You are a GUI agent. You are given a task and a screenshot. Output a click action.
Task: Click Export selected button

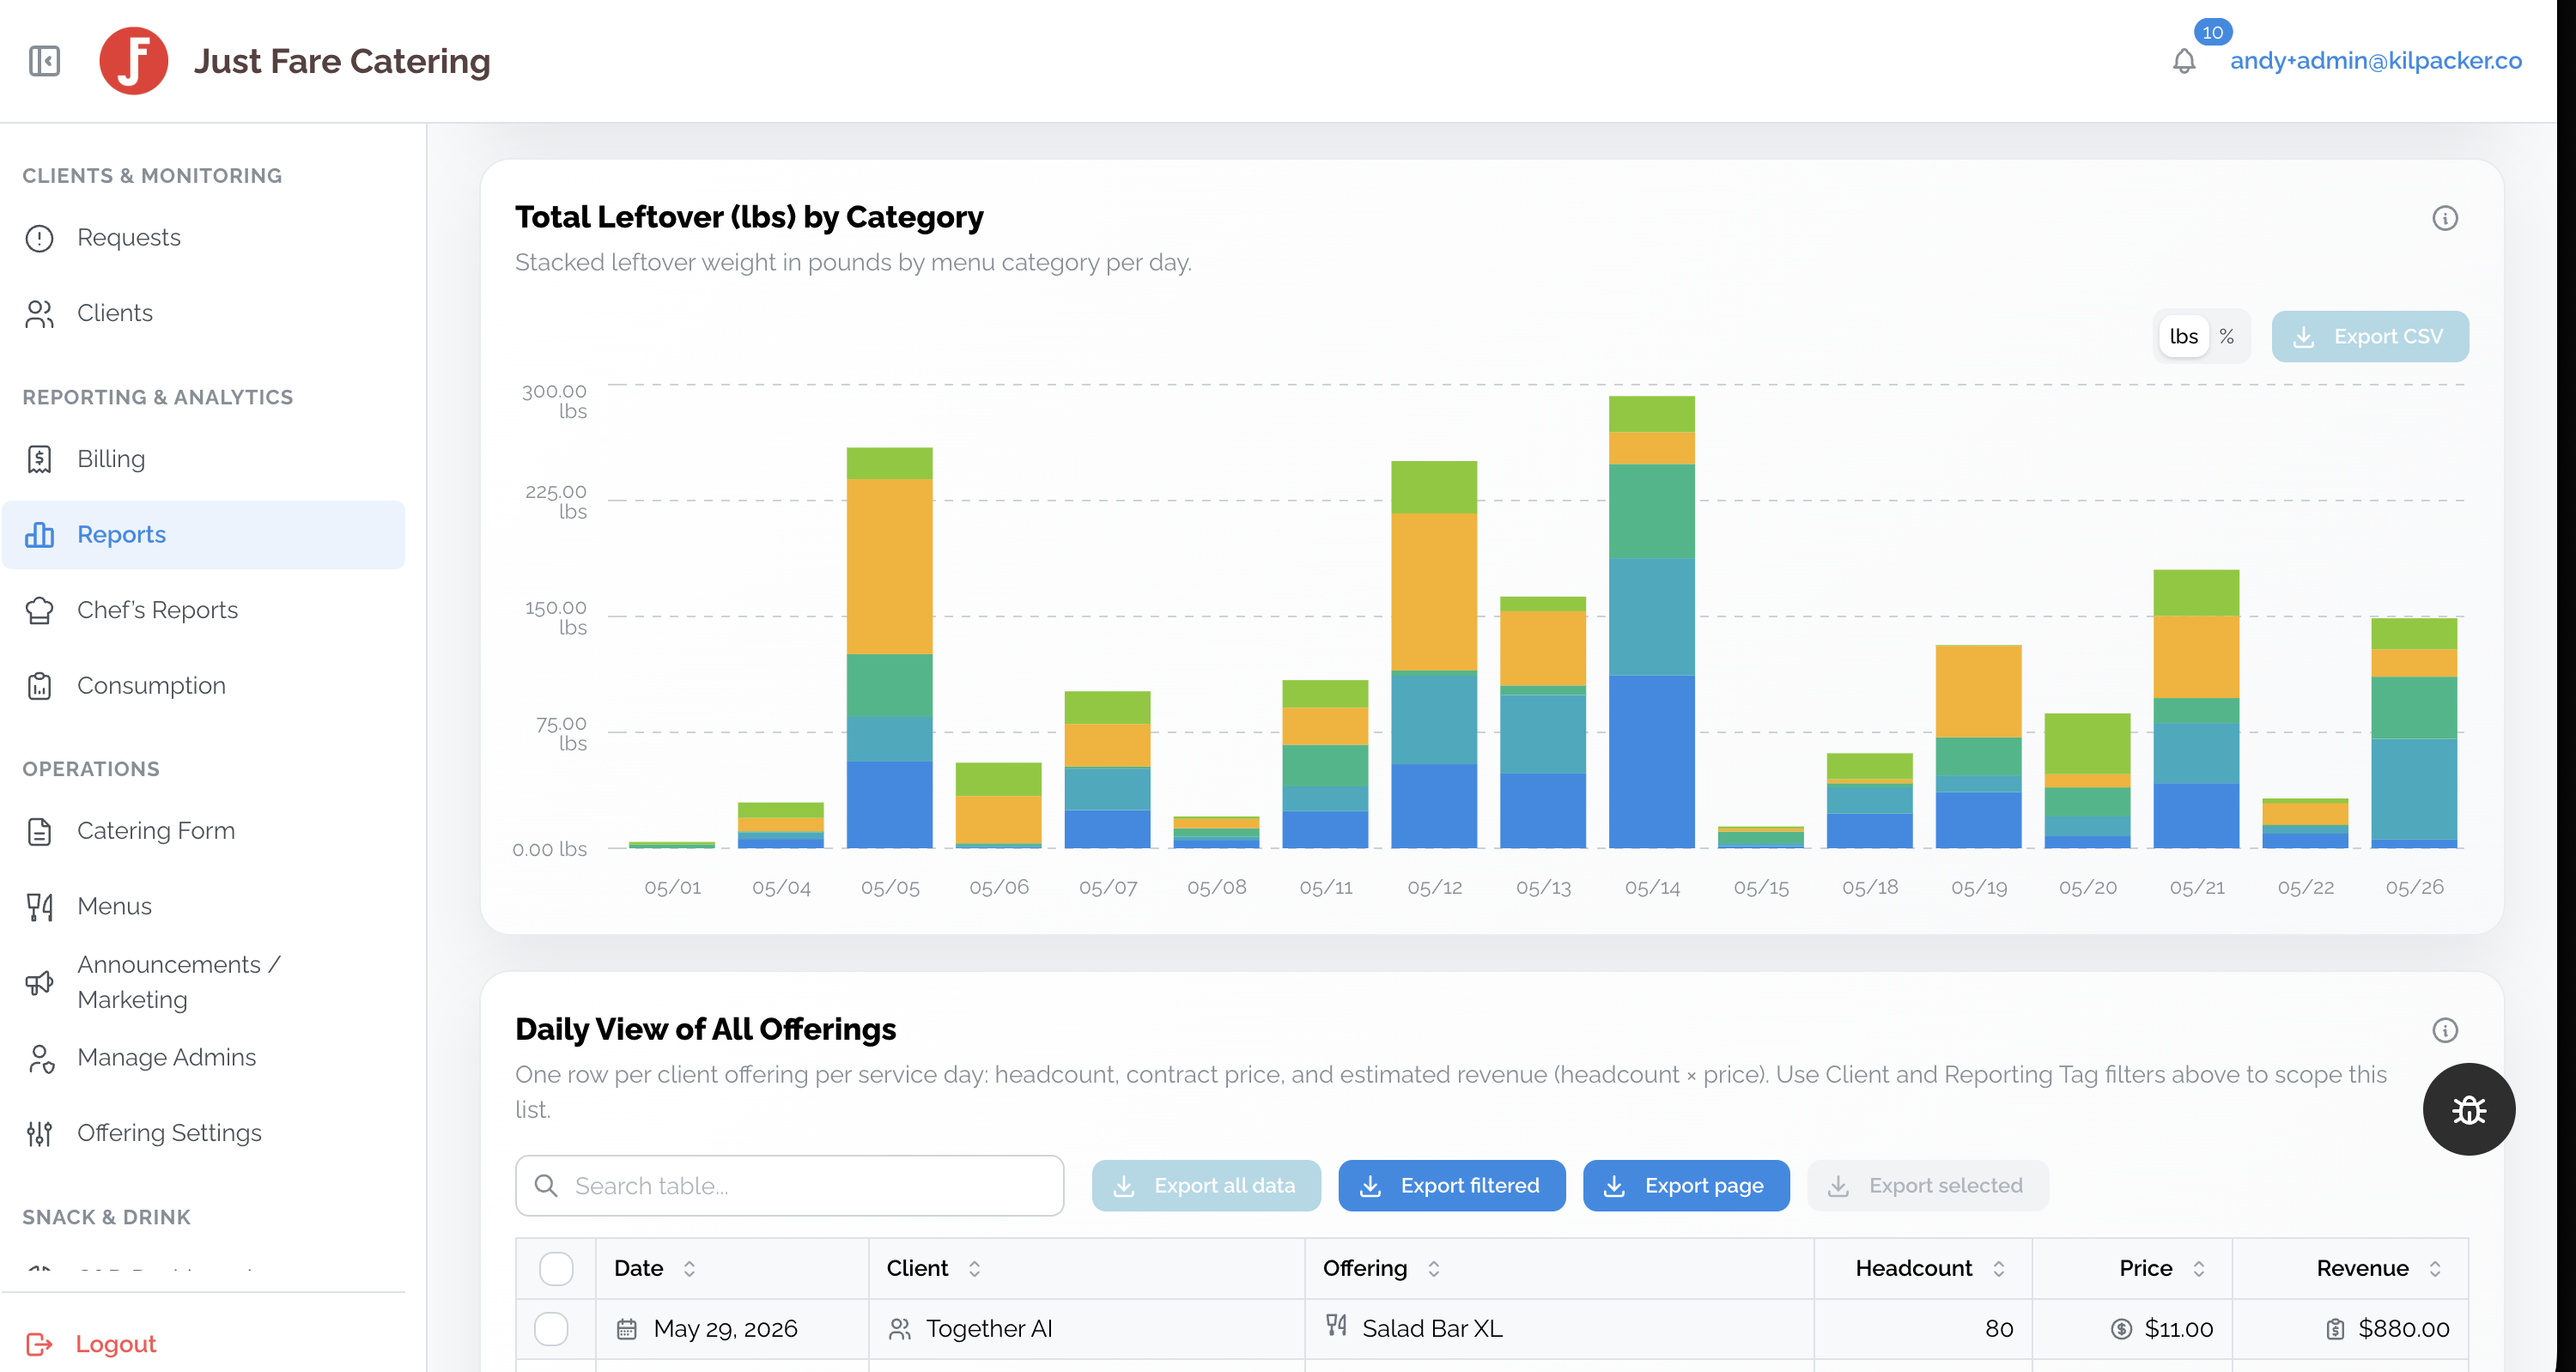pyautogui.click(x=1928, y=1186)
